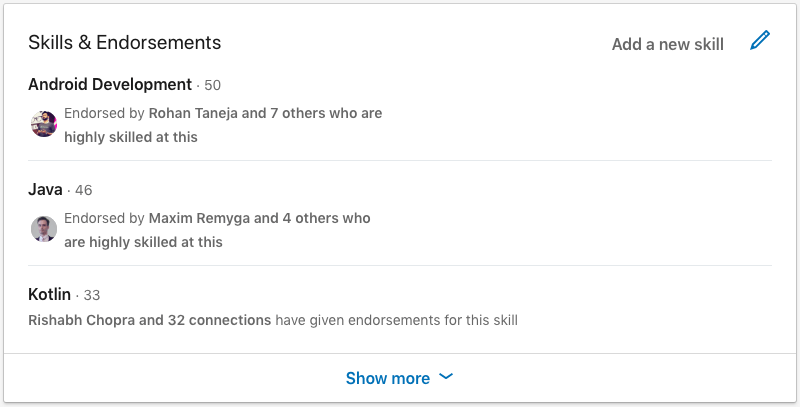This screenshot has width=800, height=407.
Task: Open Rohan Taneja's profile avatar
Action: [x=44, y=124]
